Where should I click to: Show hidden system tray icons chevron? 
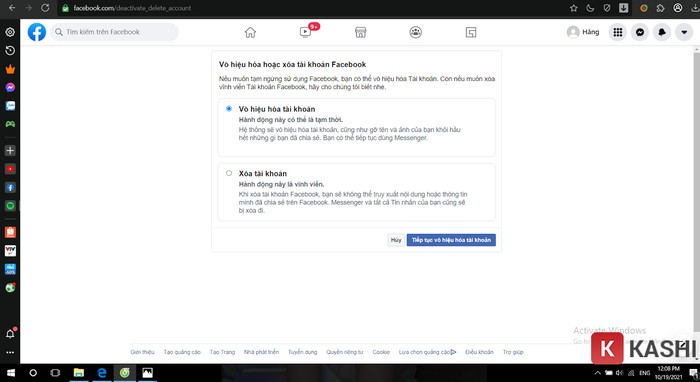click(x=597, y=373)
